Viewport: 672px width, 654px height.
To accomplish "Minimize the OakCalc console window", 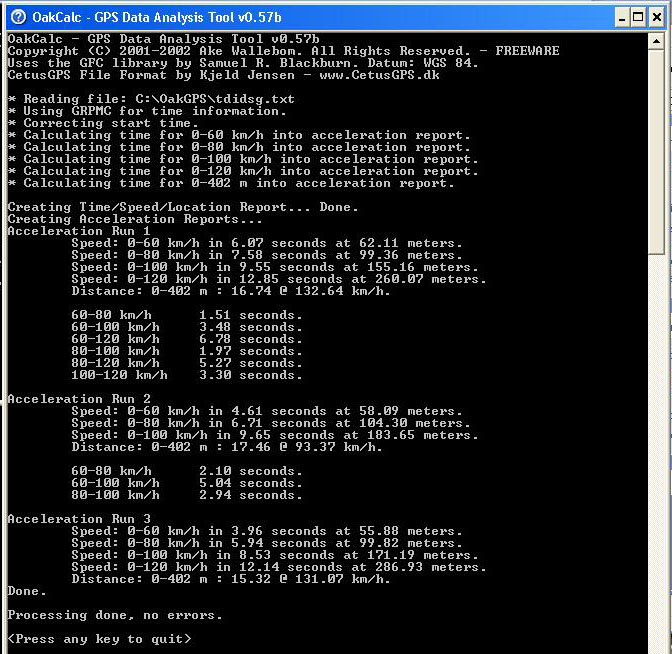I will 622,18.
